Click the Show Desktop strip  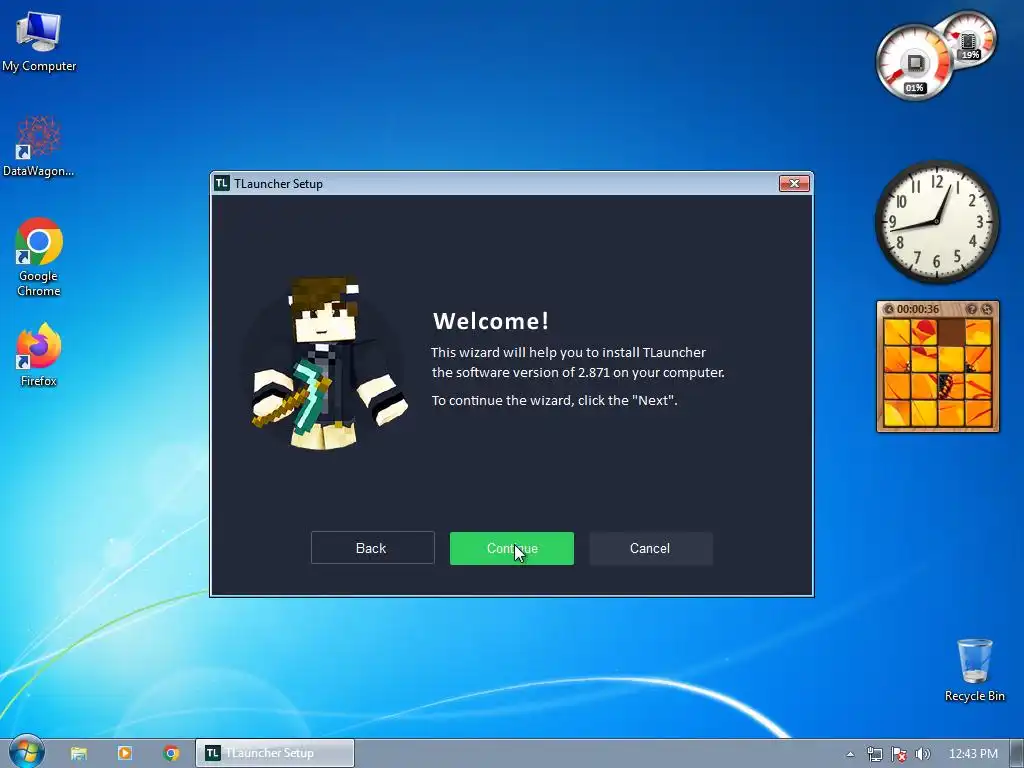tap(1017, 753)
